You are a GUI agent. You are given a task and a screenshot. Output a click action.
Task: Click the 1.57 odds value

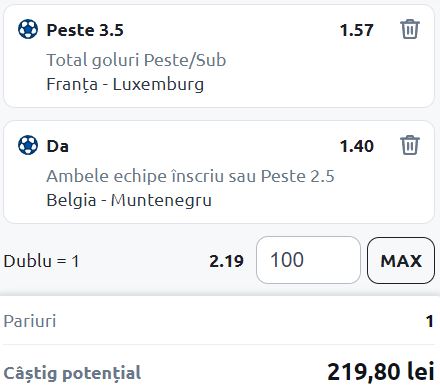(x=356, y=30)
